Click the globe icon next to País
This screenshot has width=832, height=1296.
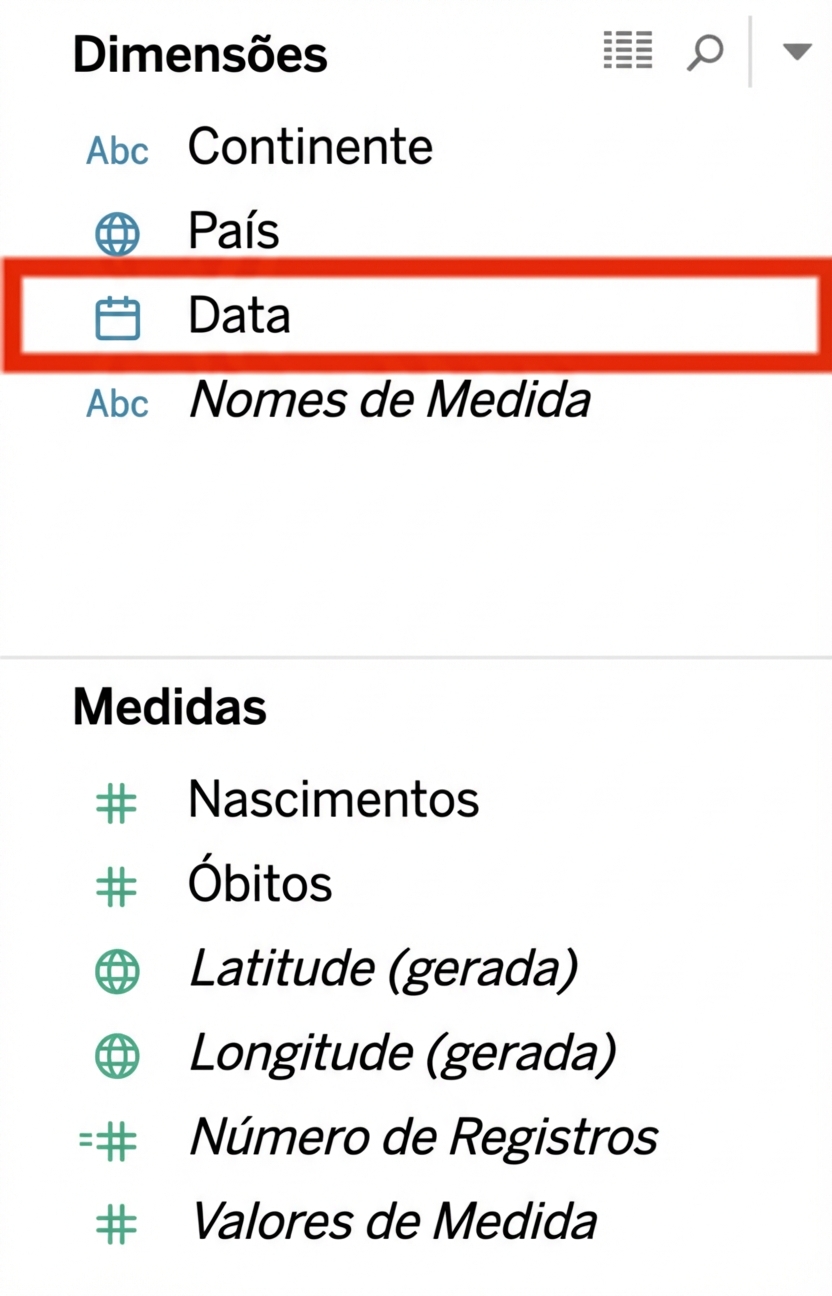tap(117, 235)
